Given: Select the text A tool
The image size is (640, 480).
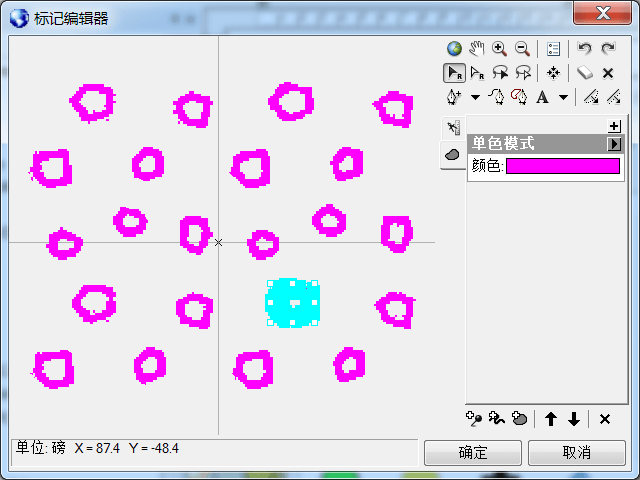Looking at the screenshot, I should tap(542, 98).
